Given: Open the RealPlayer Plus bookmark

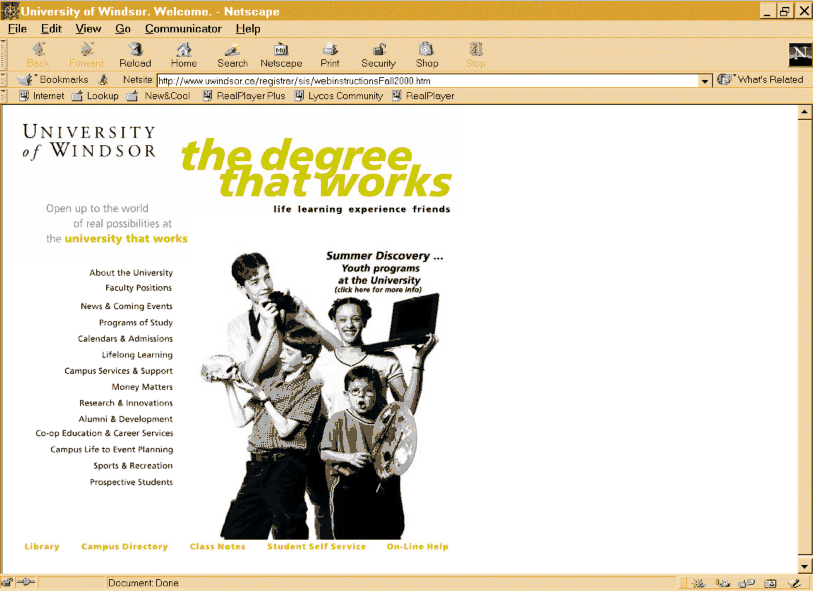Looking at the screenshot, I should click(243, 96).
